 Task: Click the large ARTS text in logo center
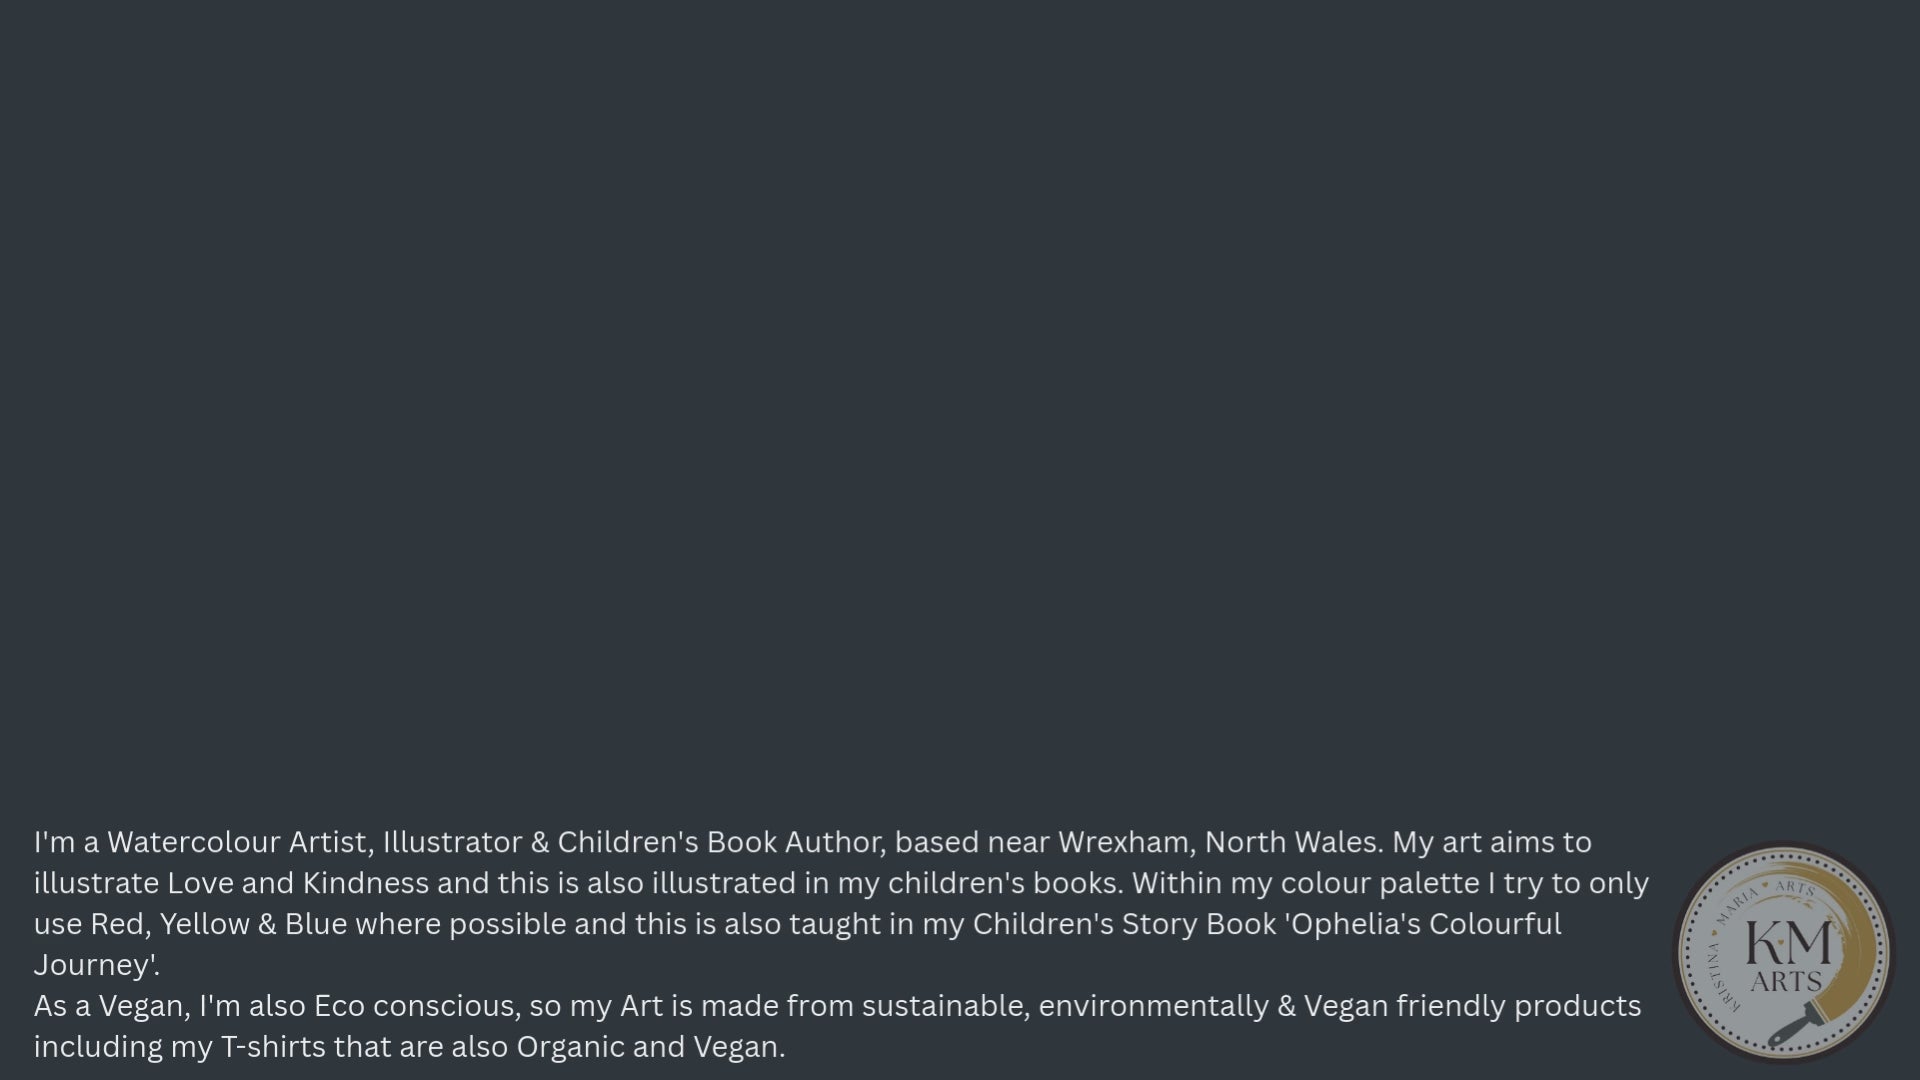tap(1786, 982)
